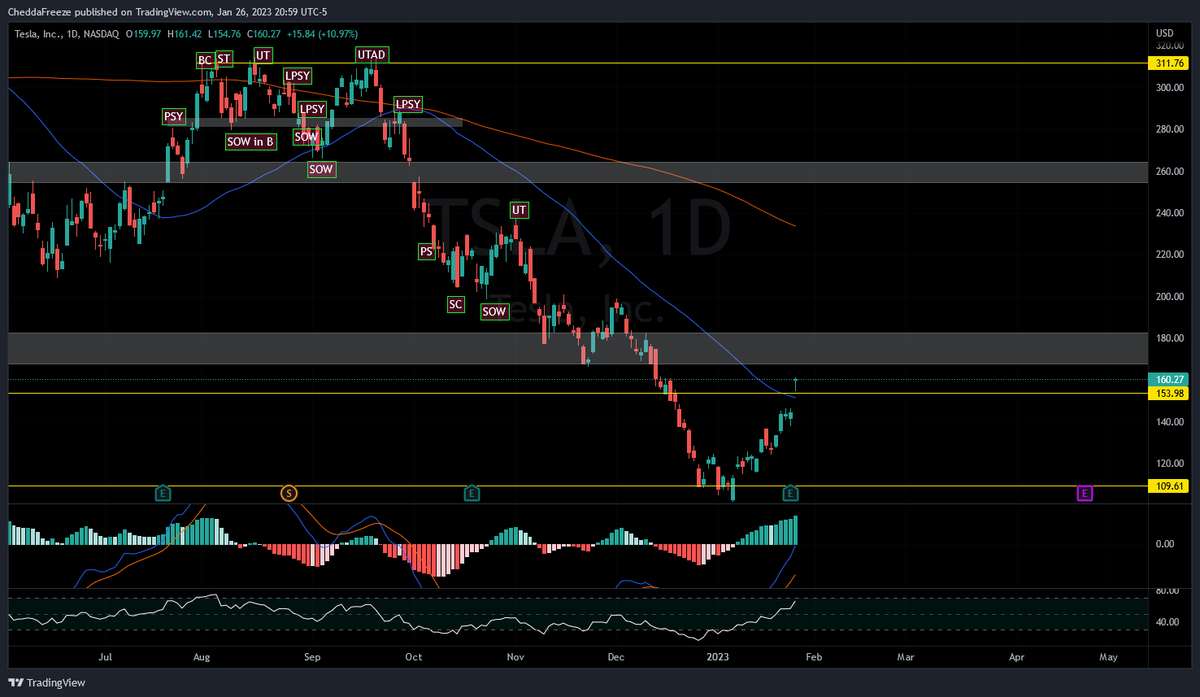Click the 160.27 current price label
Screen dimensions: 1200x697
[x=1169, y=380]
